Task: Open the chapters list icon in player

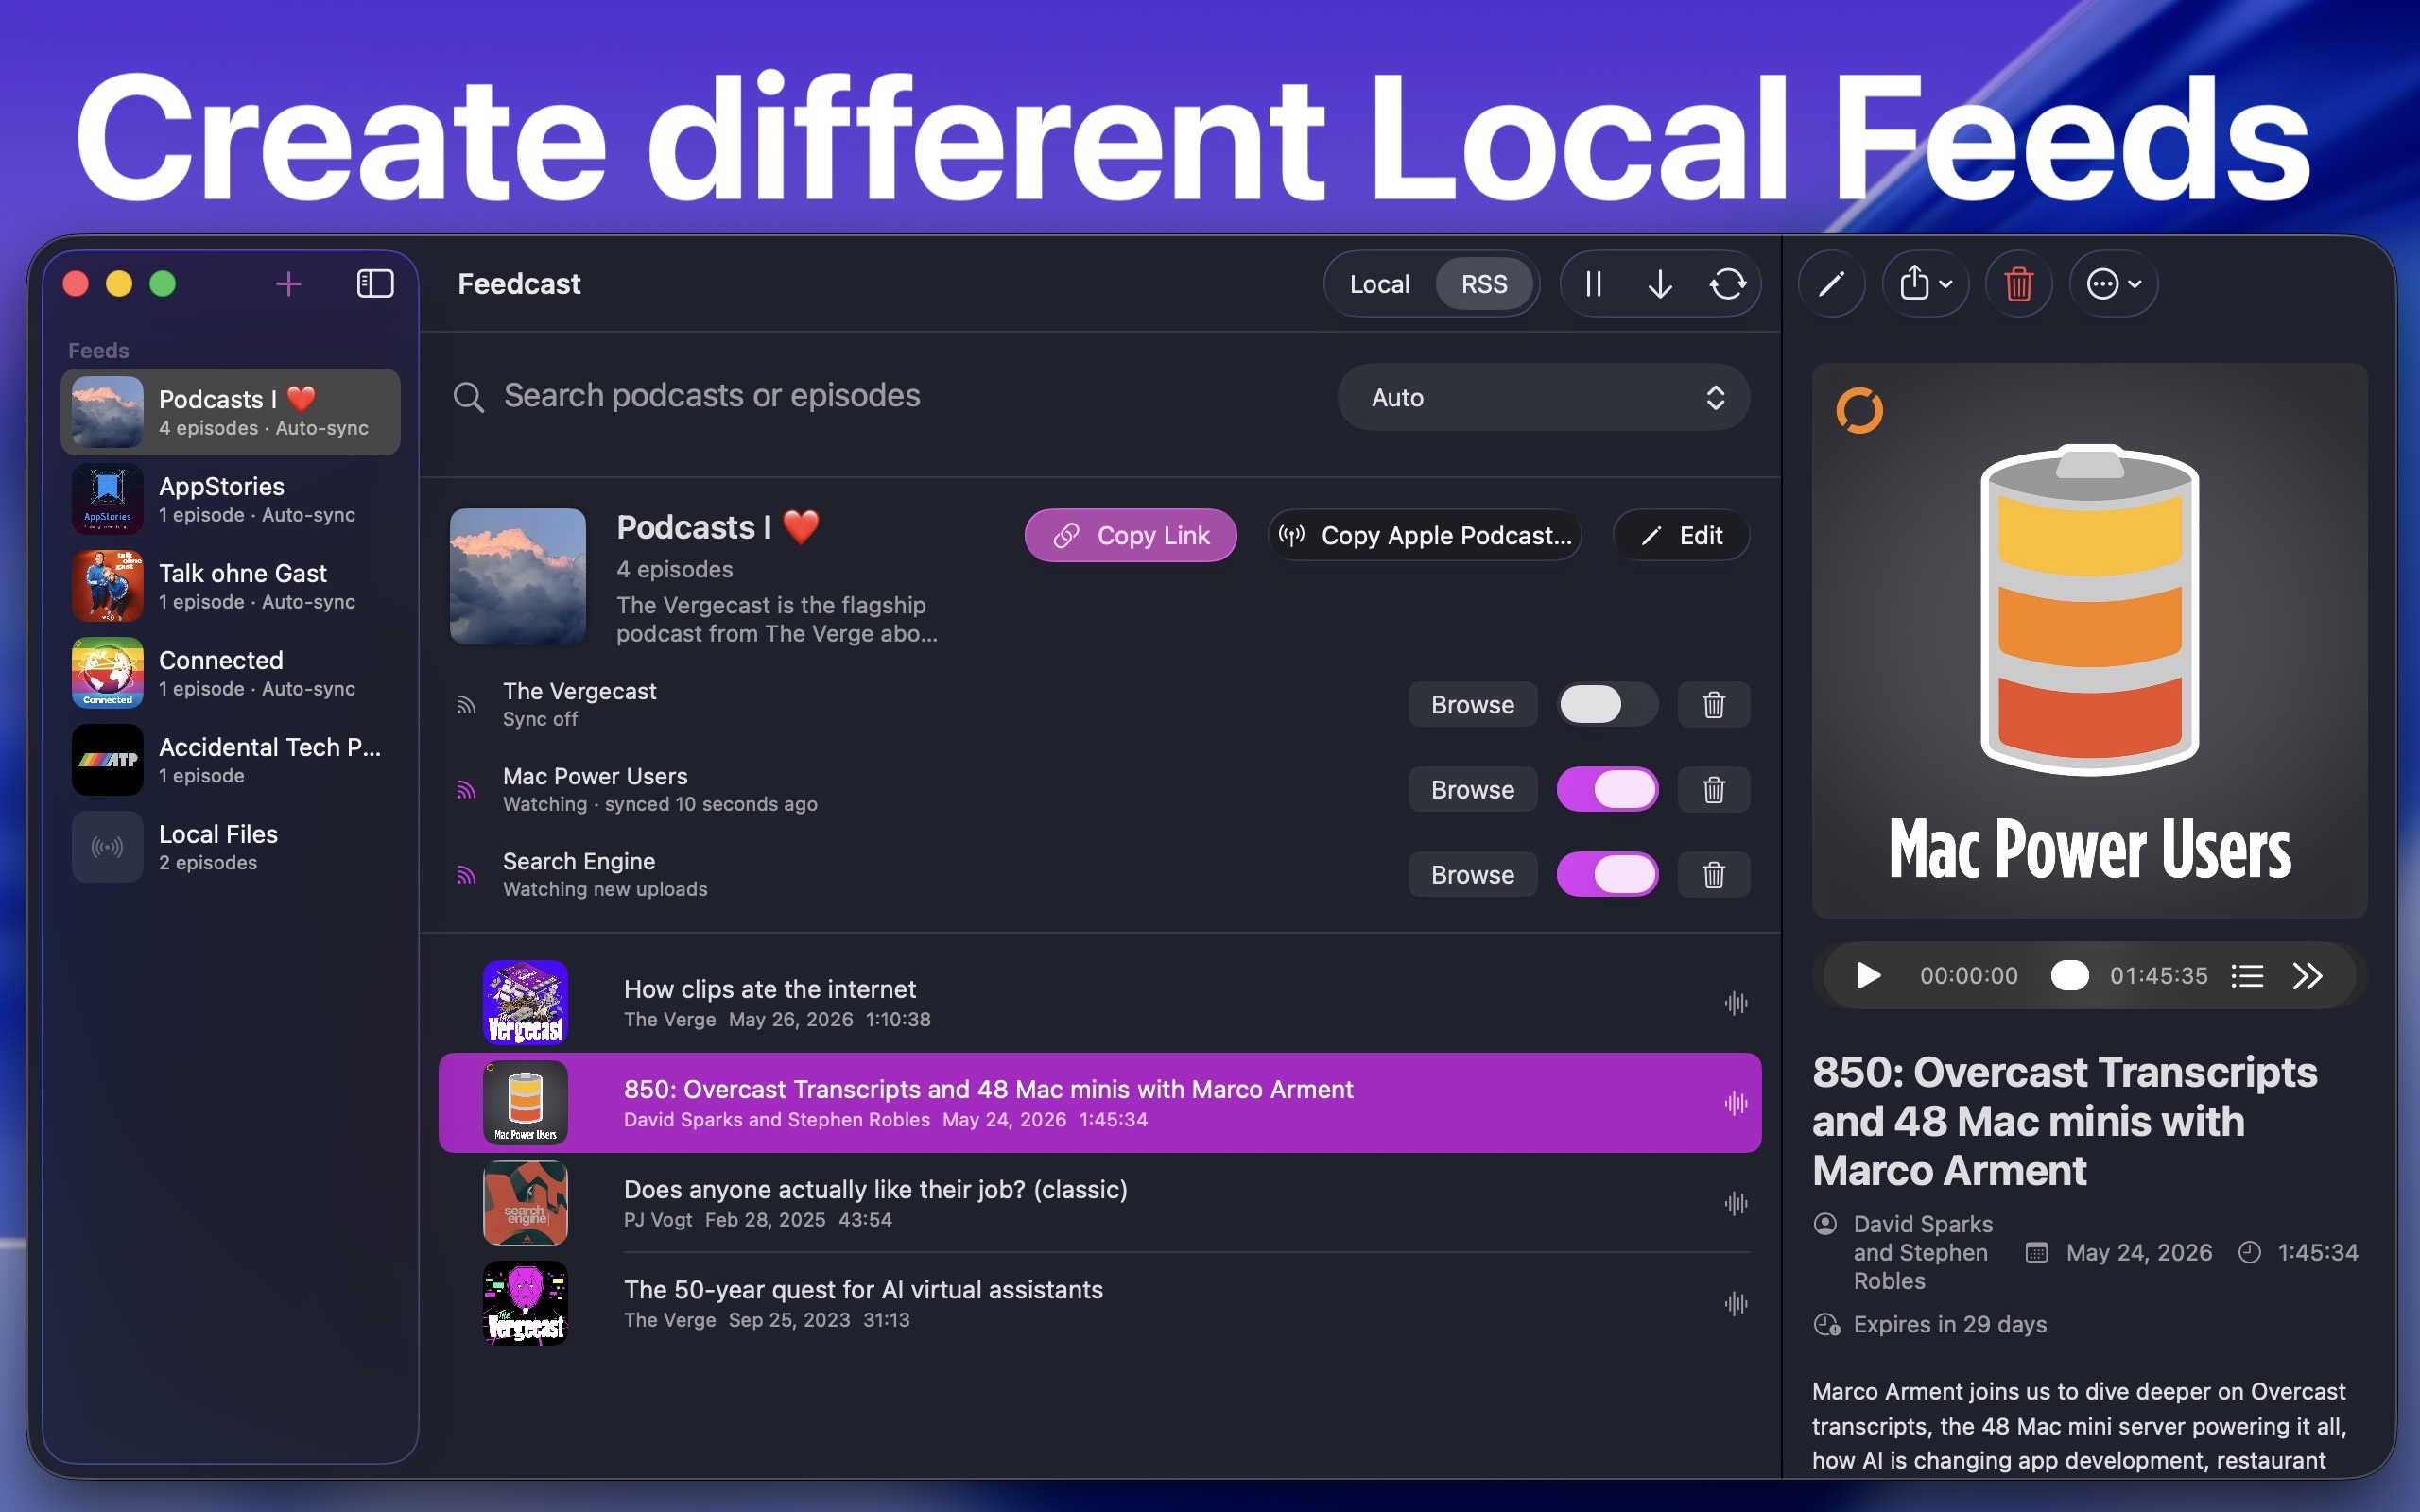Action: click(x=2247, y=975)
